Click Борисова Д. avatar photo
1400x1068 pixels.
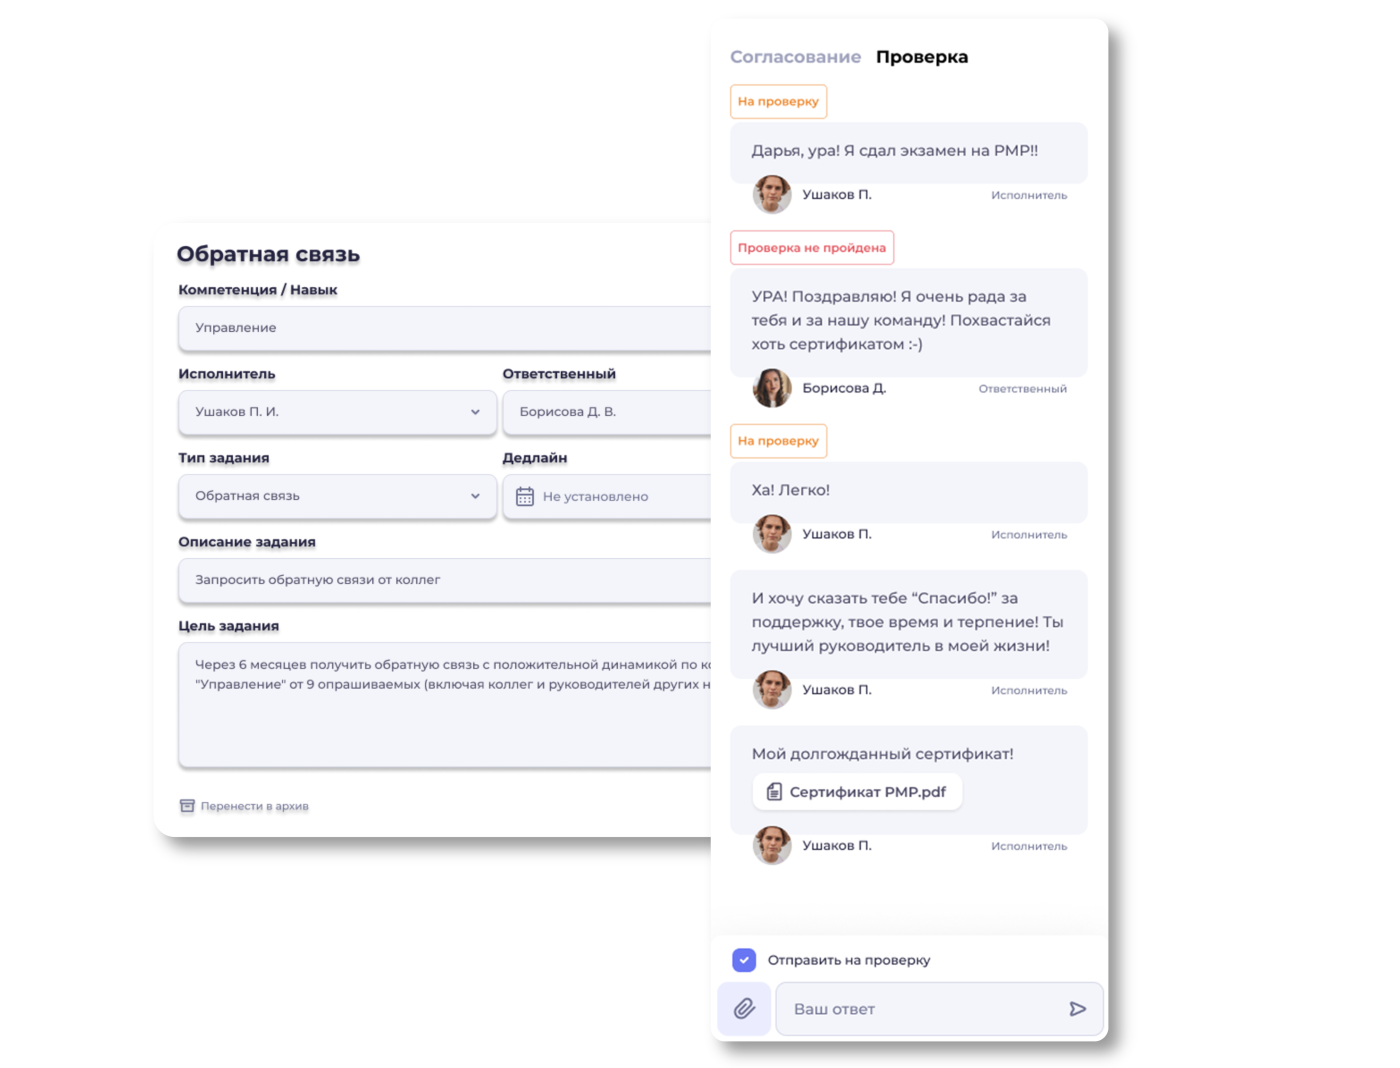pyautogui.click(x=772, y=388)
